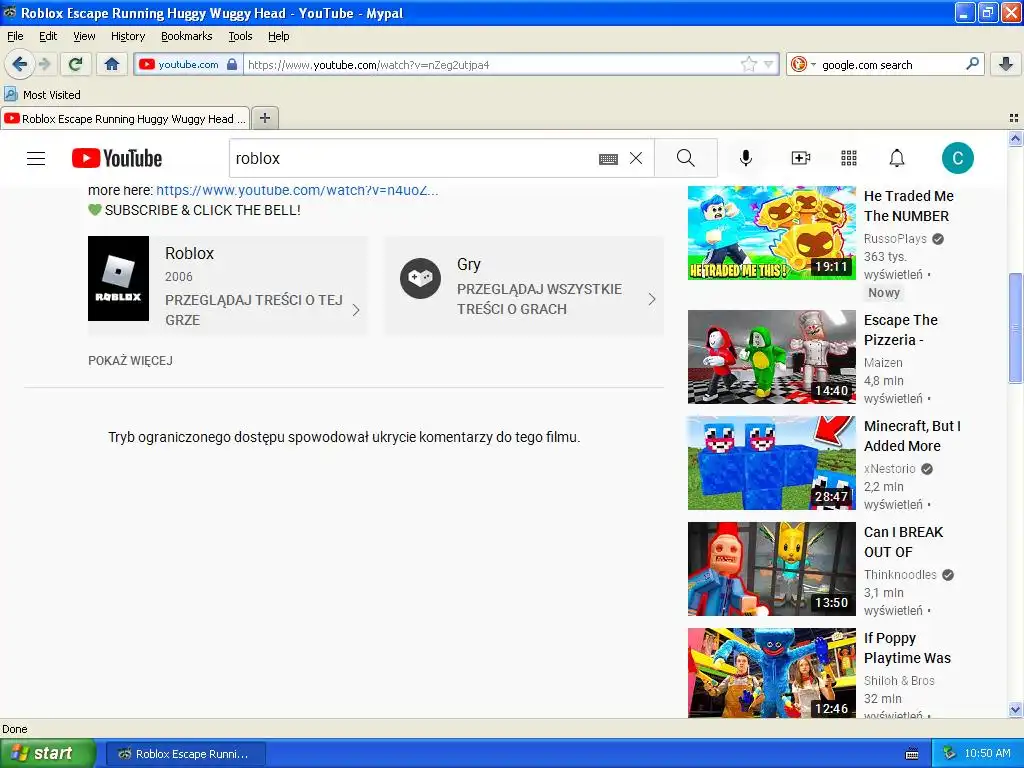
Task: Click the padlock site security icon
Action: coord(232,64)
